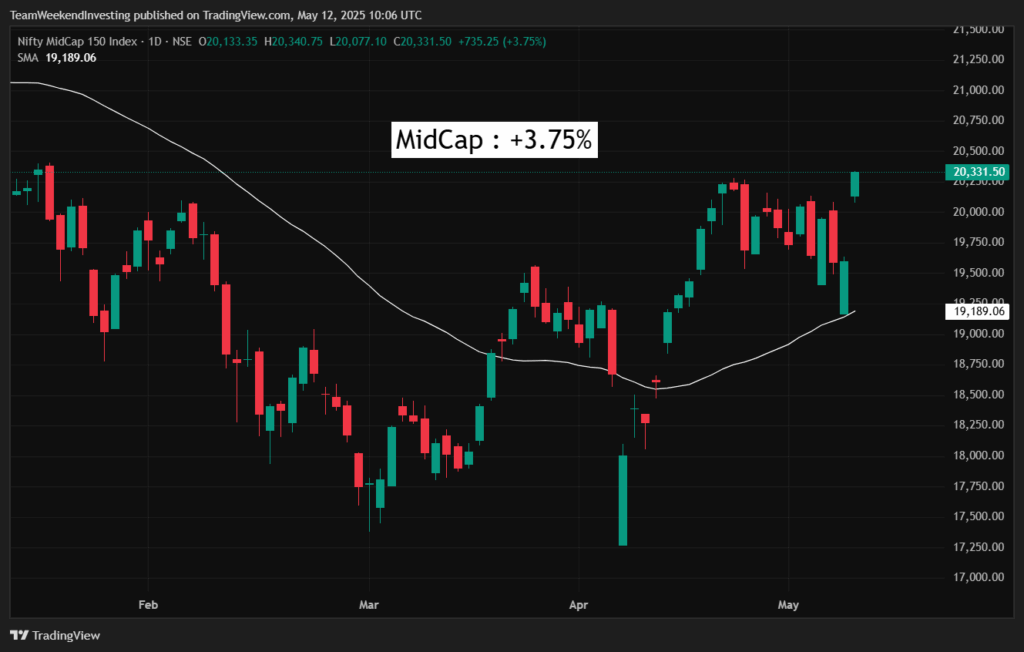Viewport: 1024px width, 652px height.
Task: Click the May label on time axis
Action: click(x=788, y=604)
